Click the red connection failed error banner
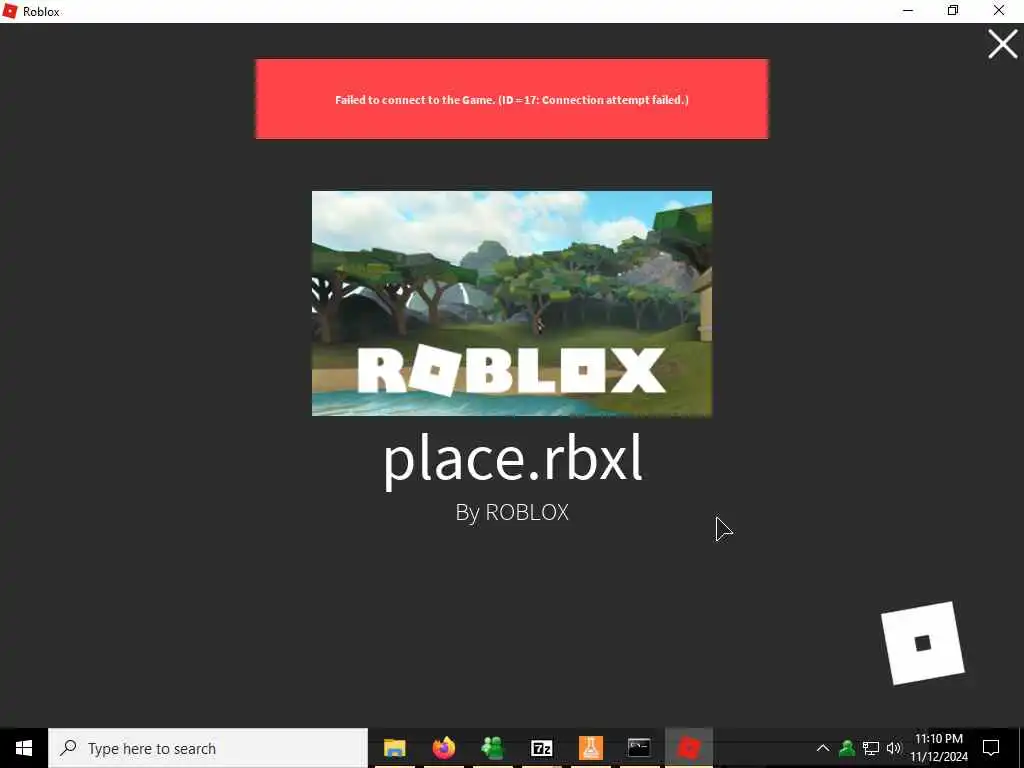 pos(511,99)
